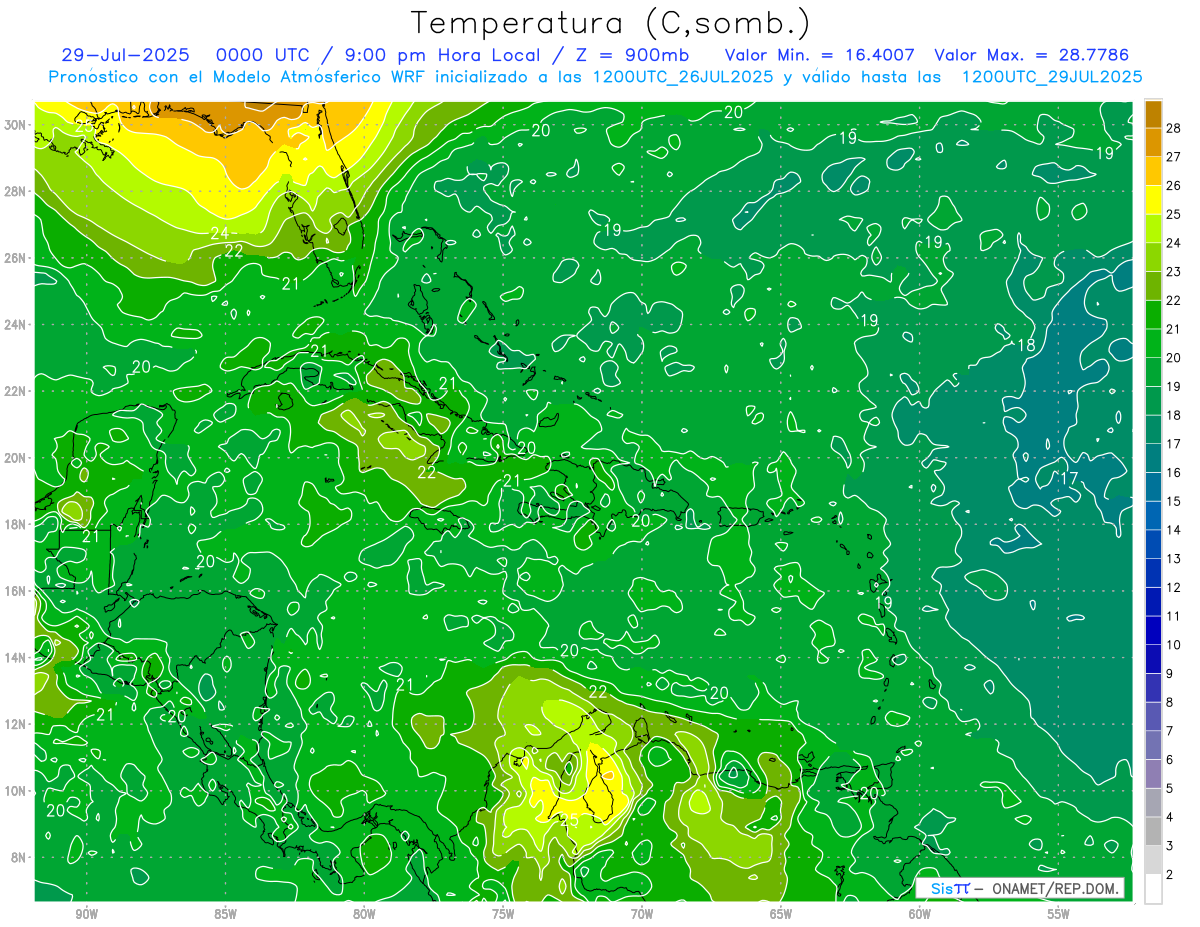Click legend value 15 on color bar
The image size is (1200, 927).
1175,501
